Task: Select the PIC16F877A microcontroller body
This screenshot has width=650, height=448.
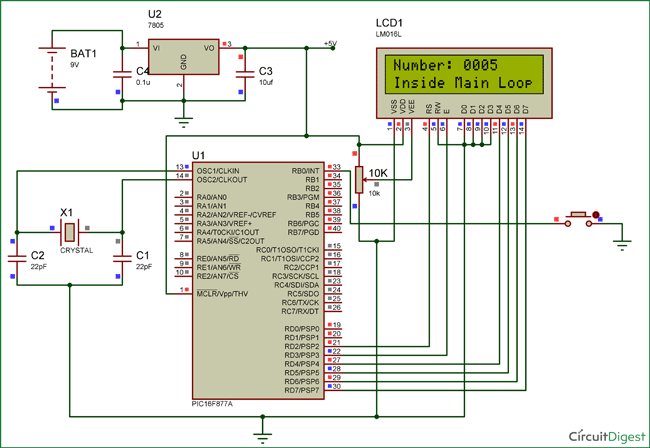Action: [255, 280]
